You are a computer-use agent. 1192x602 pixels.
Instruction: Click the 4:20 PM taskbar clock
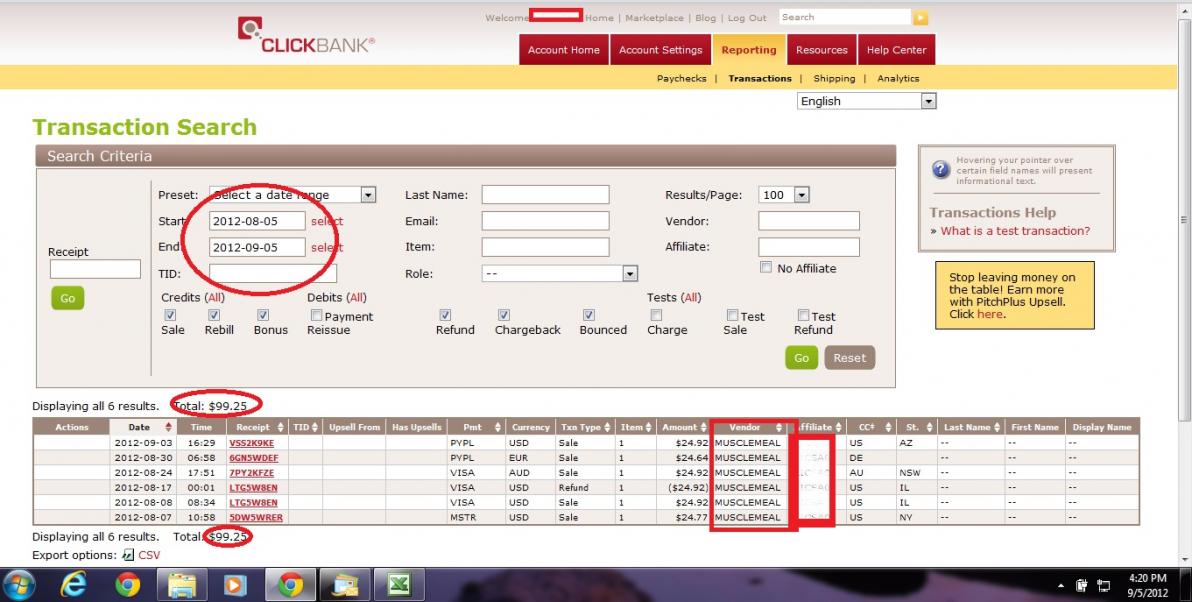click(x=1147, y=578)
